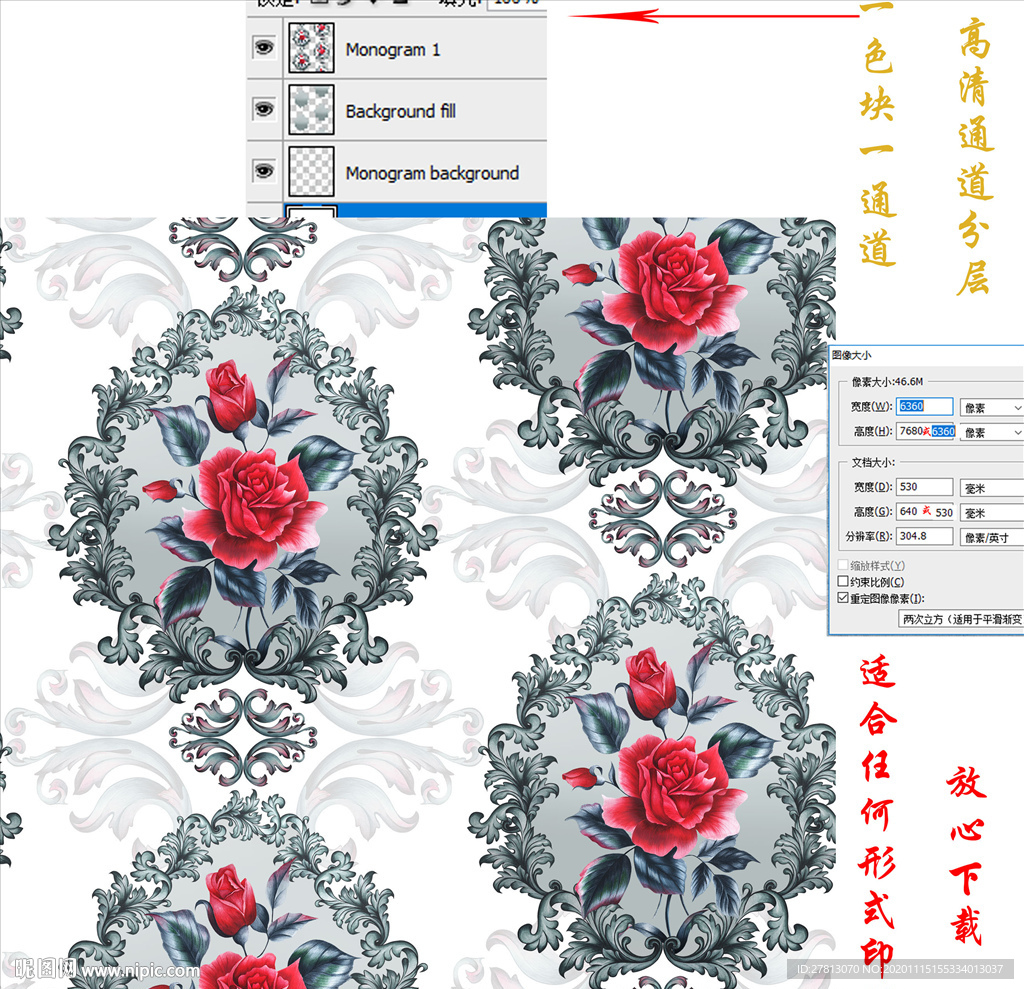Click the 分辨率(R) label
Image resolution: width=1024 pixels, height=989 pixels.
pyautogui.click(x=869, y=536)
